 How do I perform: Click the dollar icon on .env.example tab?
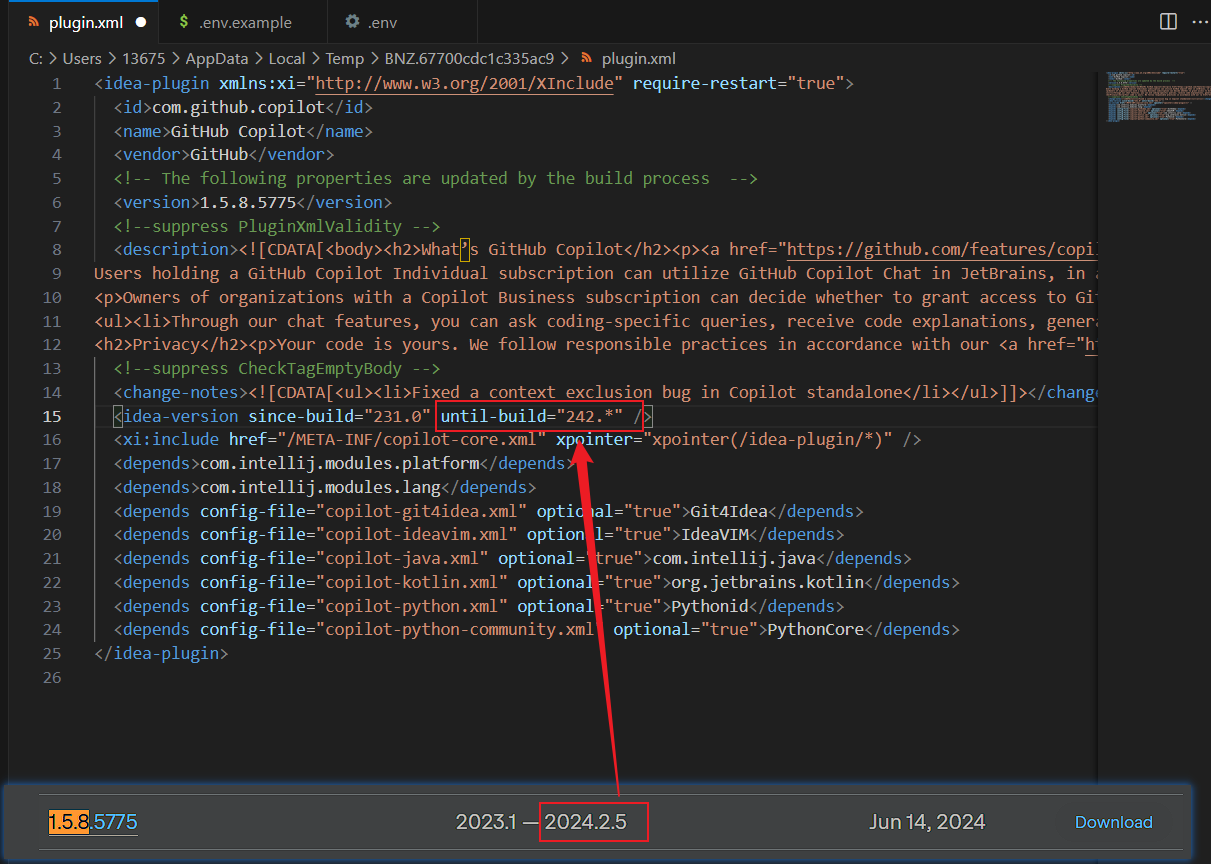tap(184, 21)
